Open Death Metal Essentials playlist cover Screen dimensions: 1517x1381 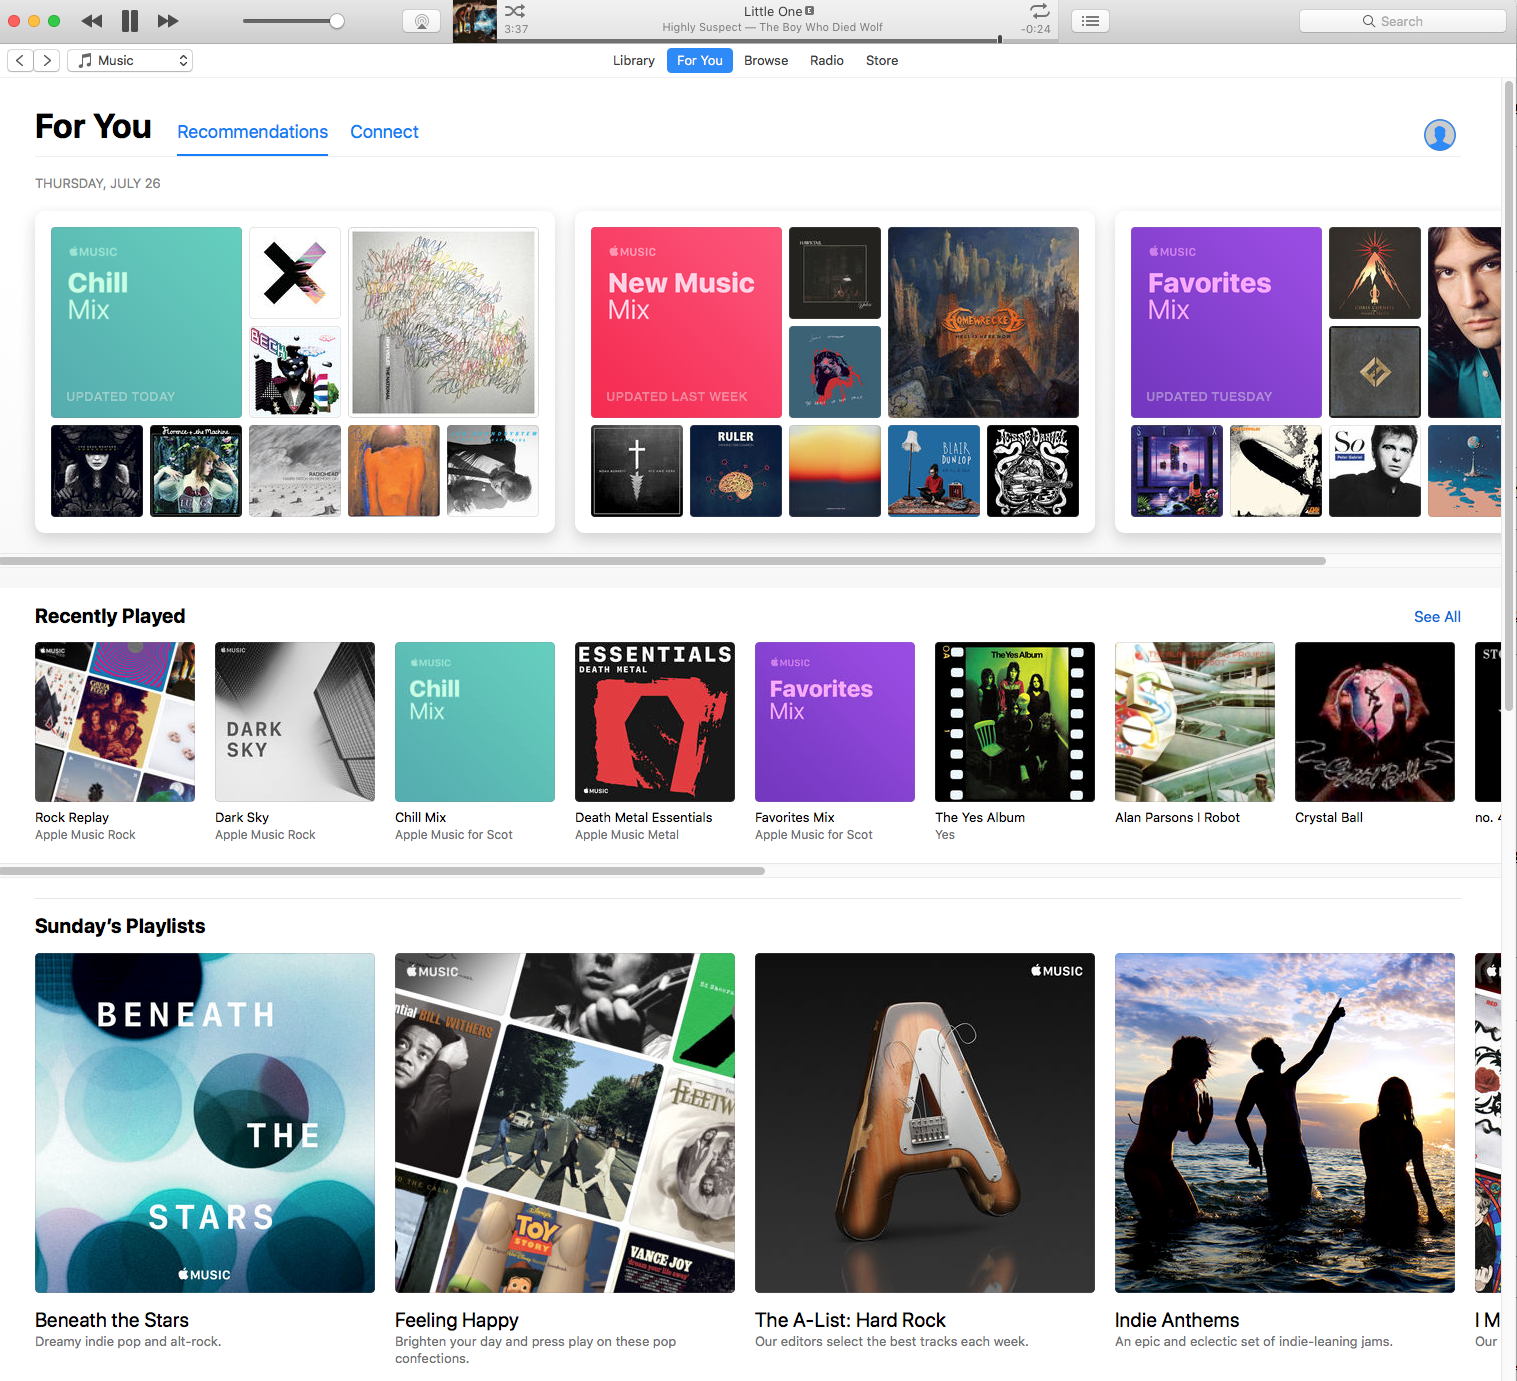pyautogui.click(x=655, y=722)
